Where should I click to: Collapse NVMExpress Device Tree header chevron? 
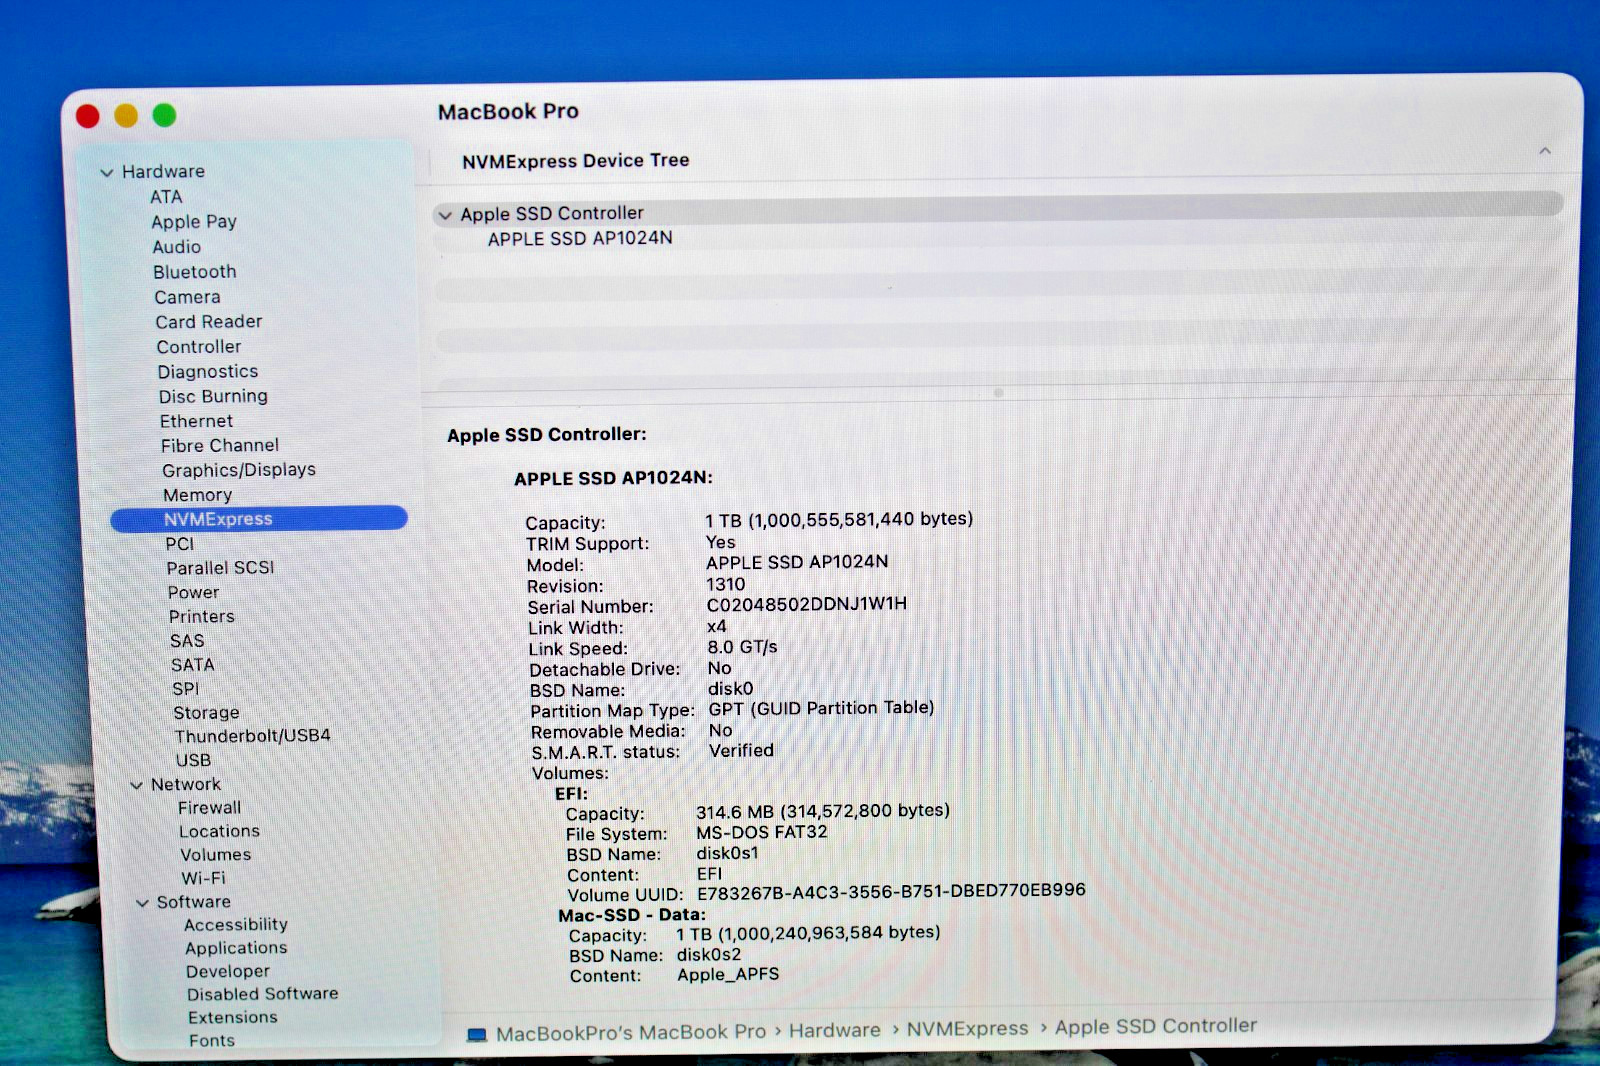(1545, 151)
